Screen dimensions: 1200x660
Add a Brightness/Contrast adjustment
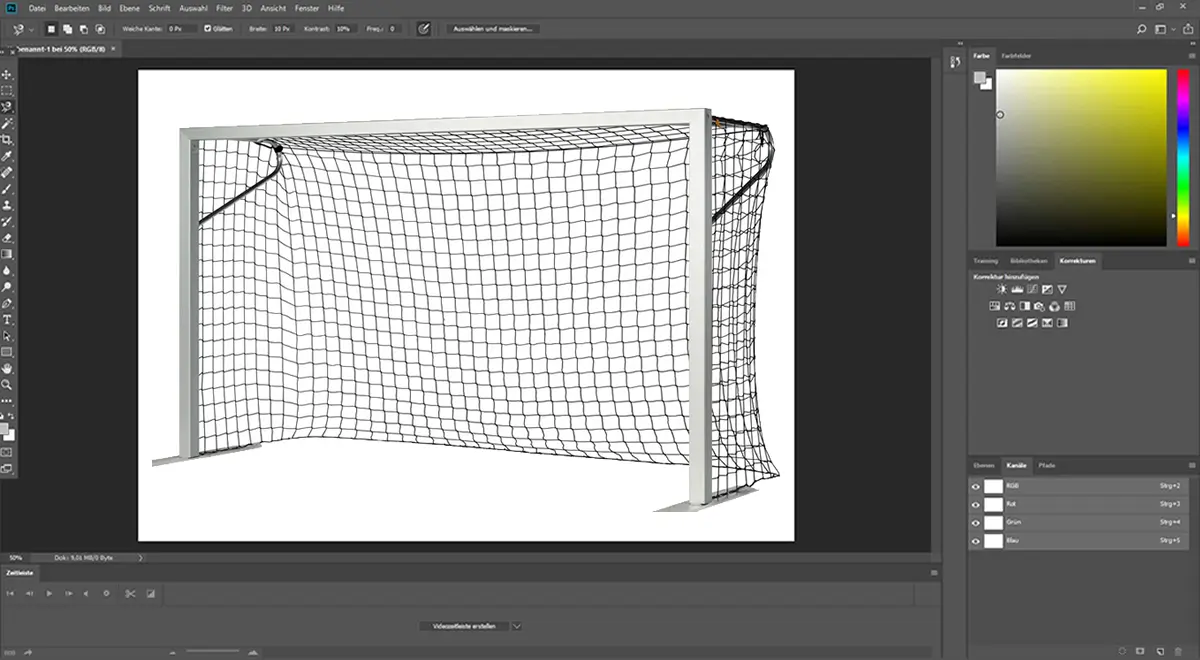1001,289
